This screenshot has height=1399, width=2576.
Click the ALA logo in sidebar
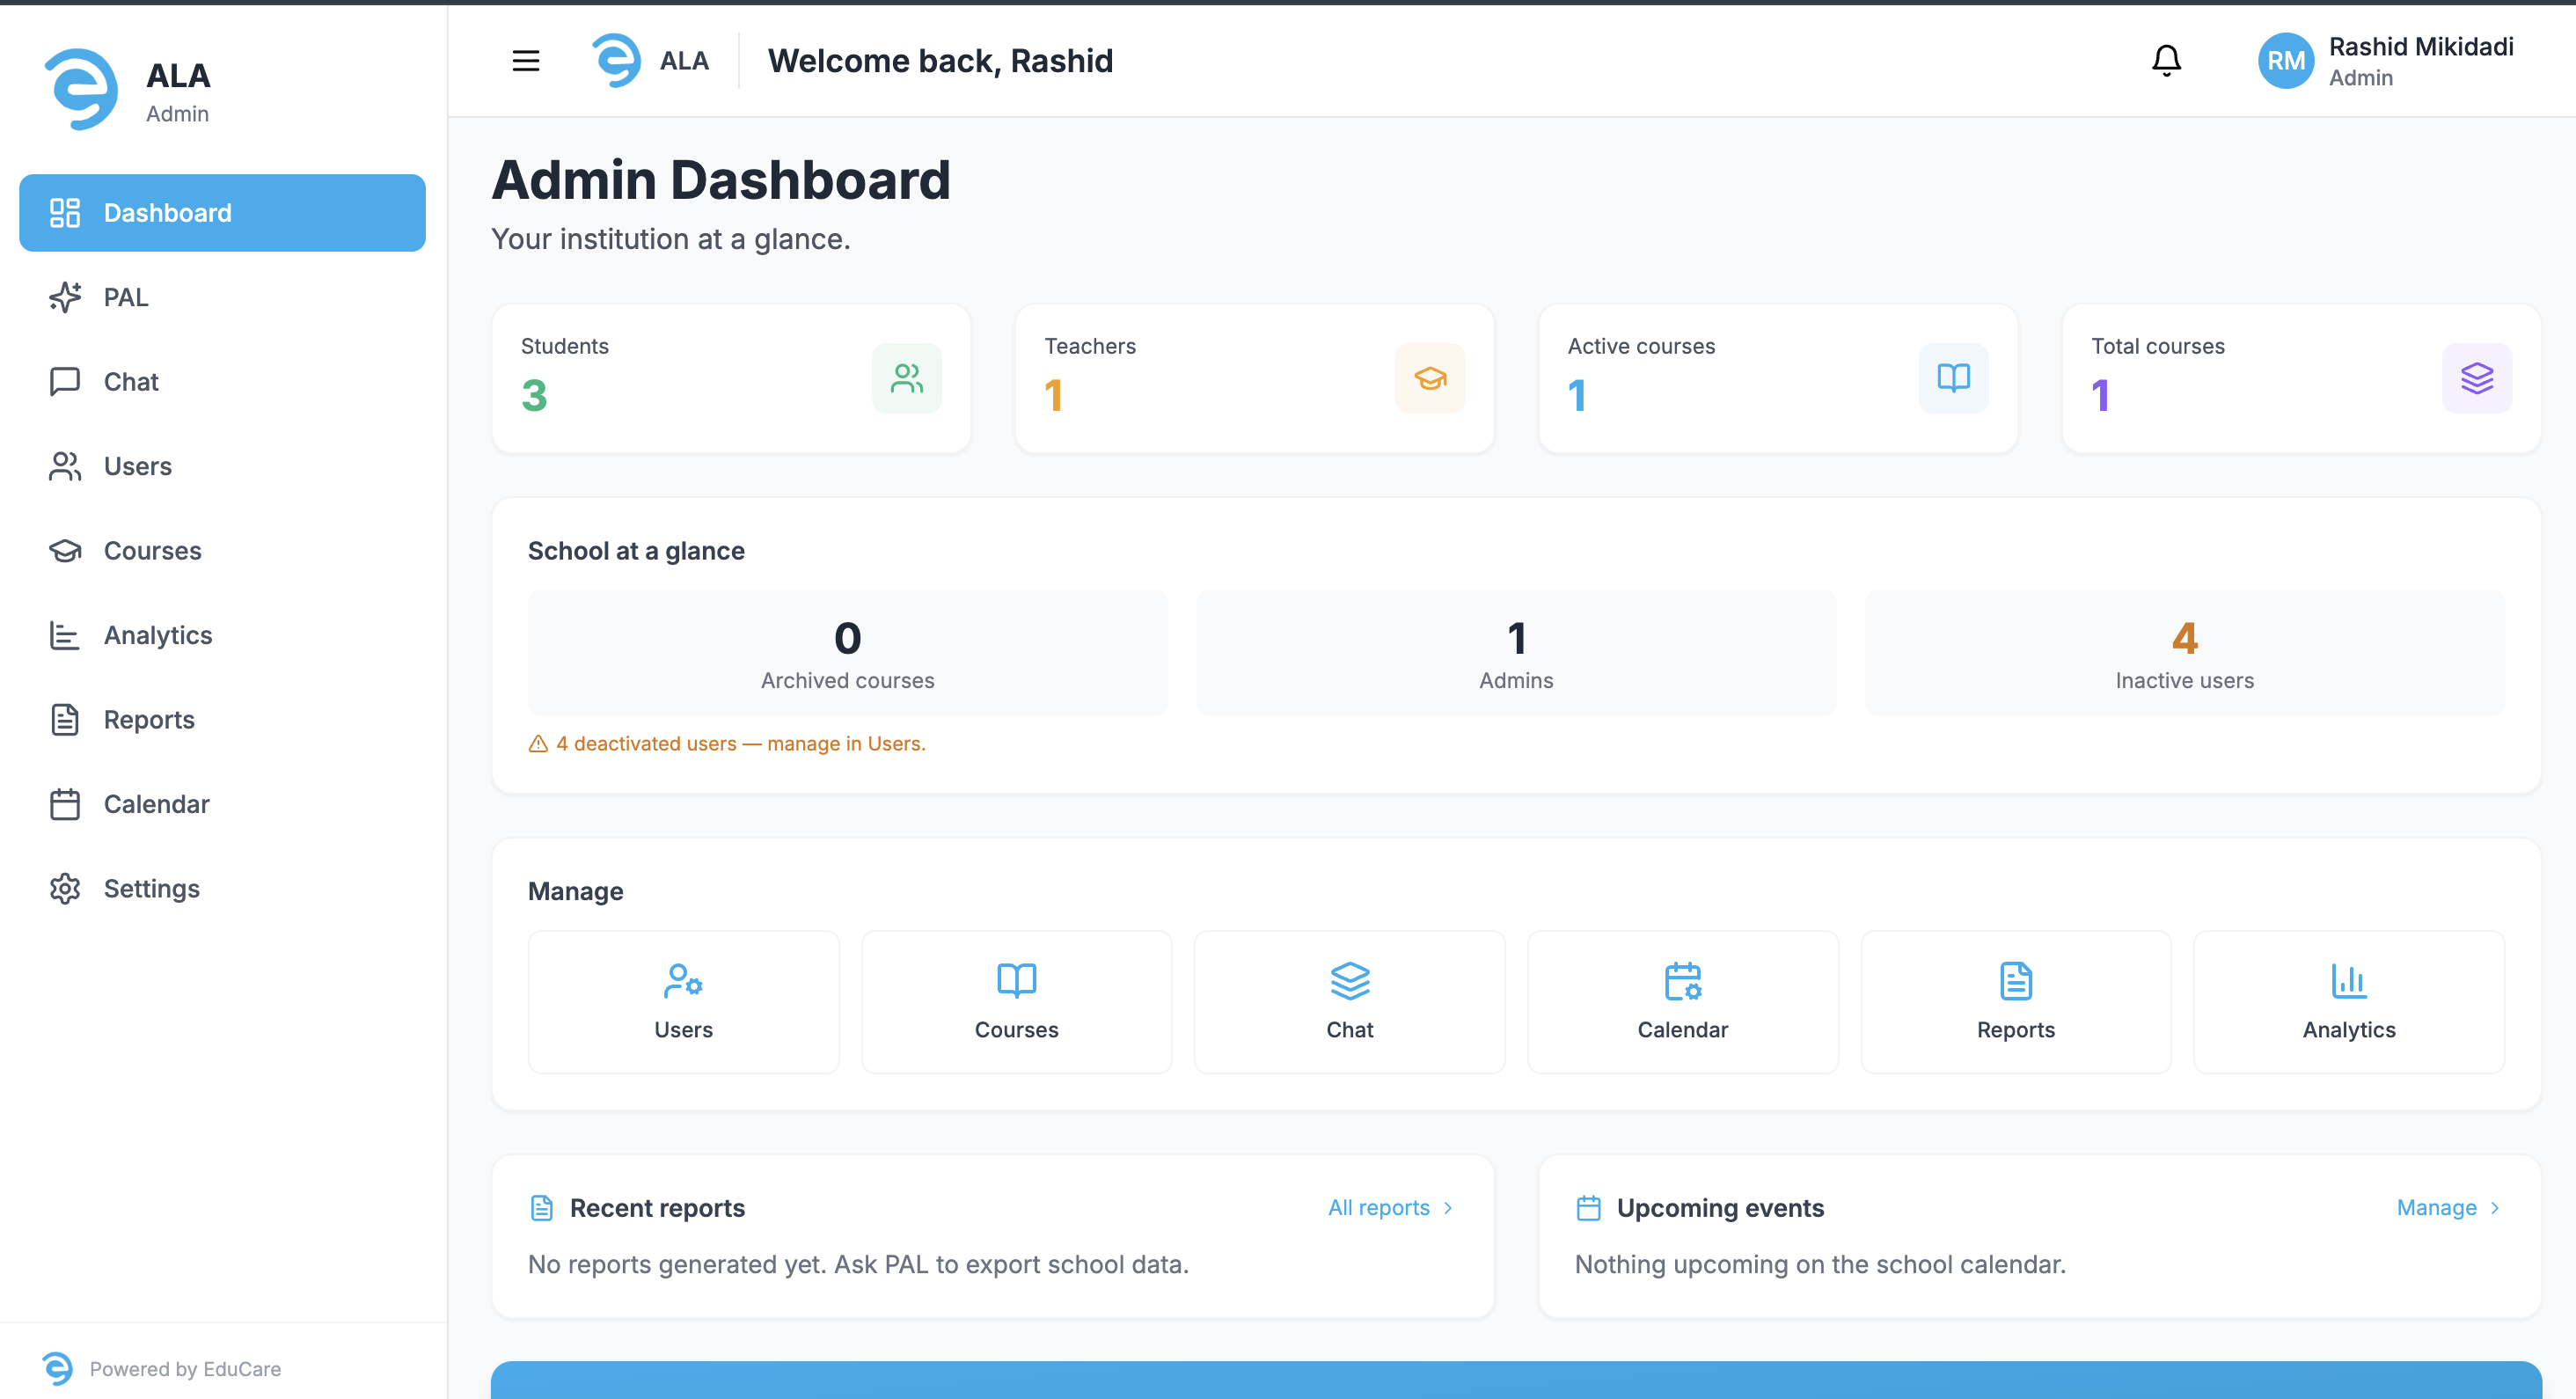click(x=81, y=90)
